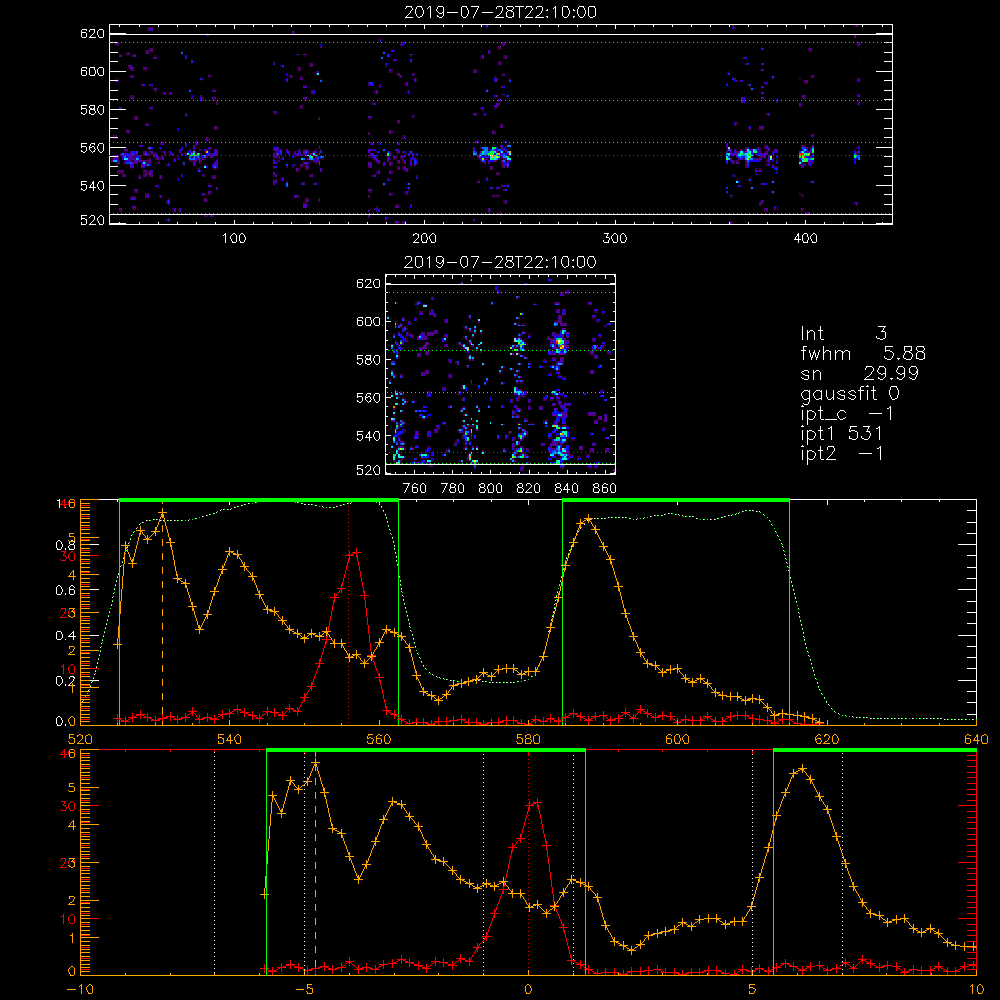Viewport: 1000px width, 1000px height.
Task: Select the 'ipt1 531' parameter line
Action: click(x=842, y=434)
